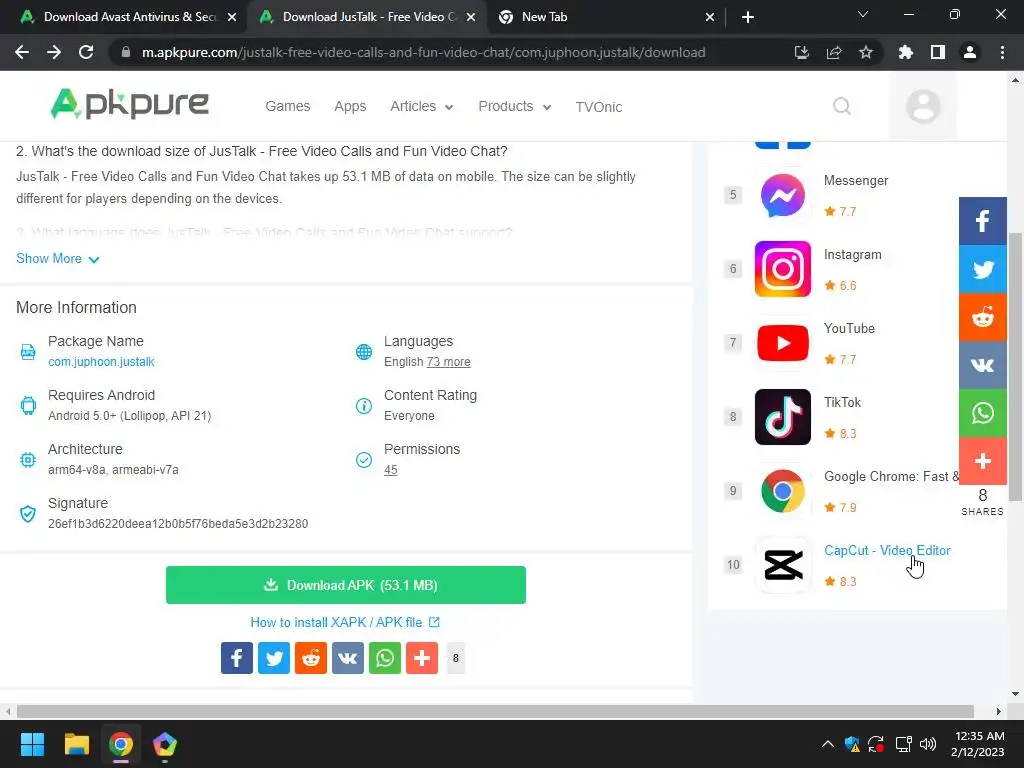Open Chrome three-dot menu

[1002, 52]
